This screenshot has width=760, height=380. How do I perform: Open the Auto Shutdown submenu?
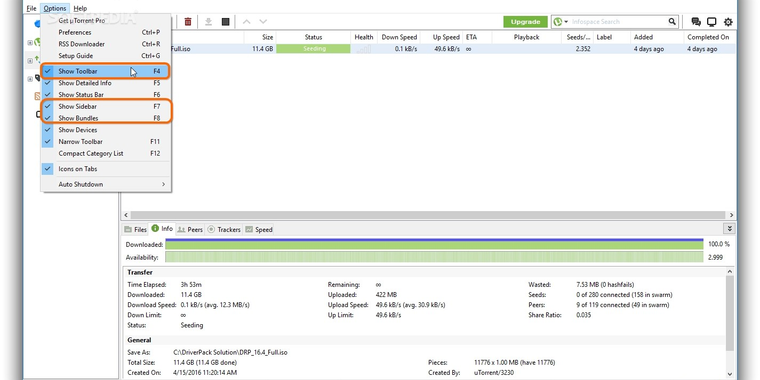coord(106,184)
